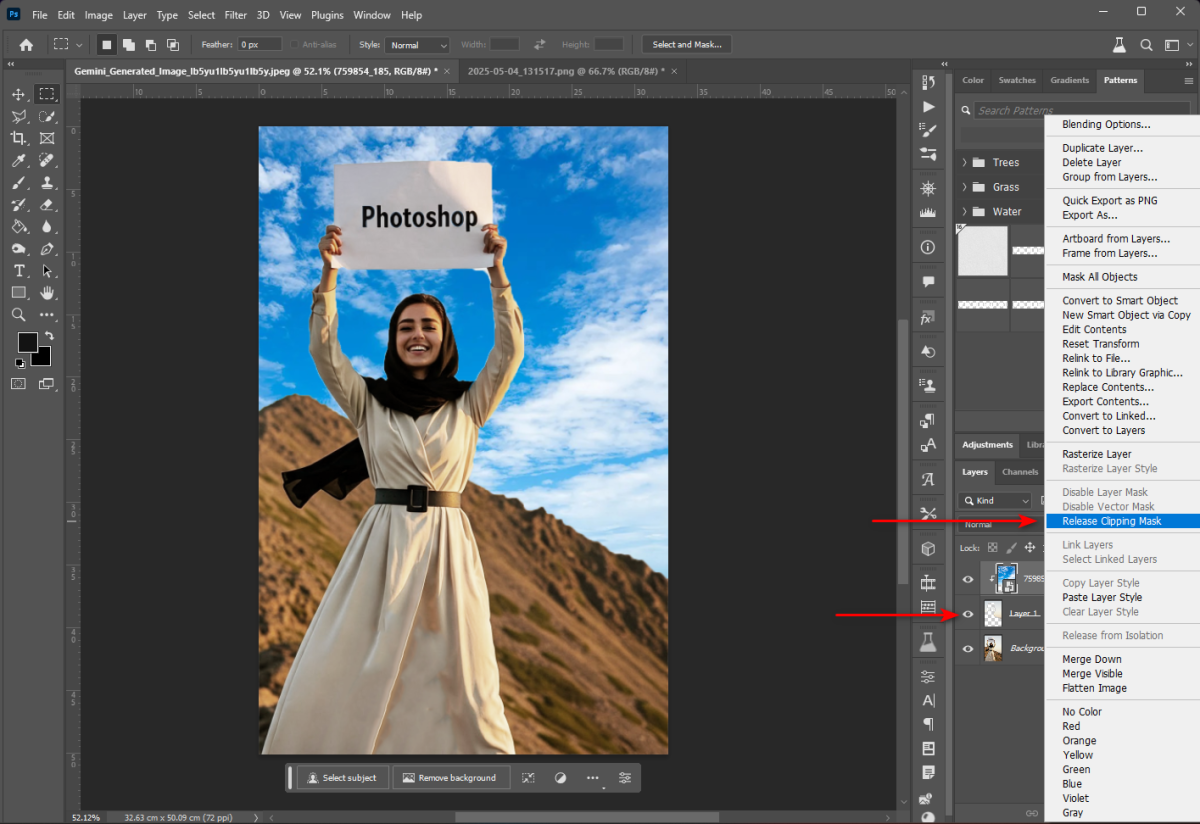Image resolution: width=1200 pixels, height=824 pixels.
Task: Select the Horizontal Type tool
Action: (19, 271)
